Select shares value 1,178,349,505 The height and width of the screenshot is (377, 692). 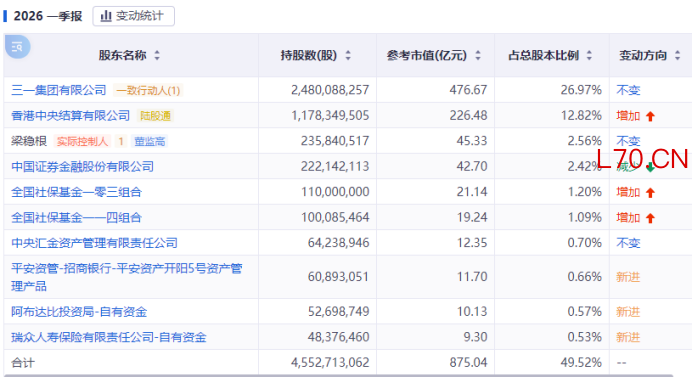click(x=330, y=116)
